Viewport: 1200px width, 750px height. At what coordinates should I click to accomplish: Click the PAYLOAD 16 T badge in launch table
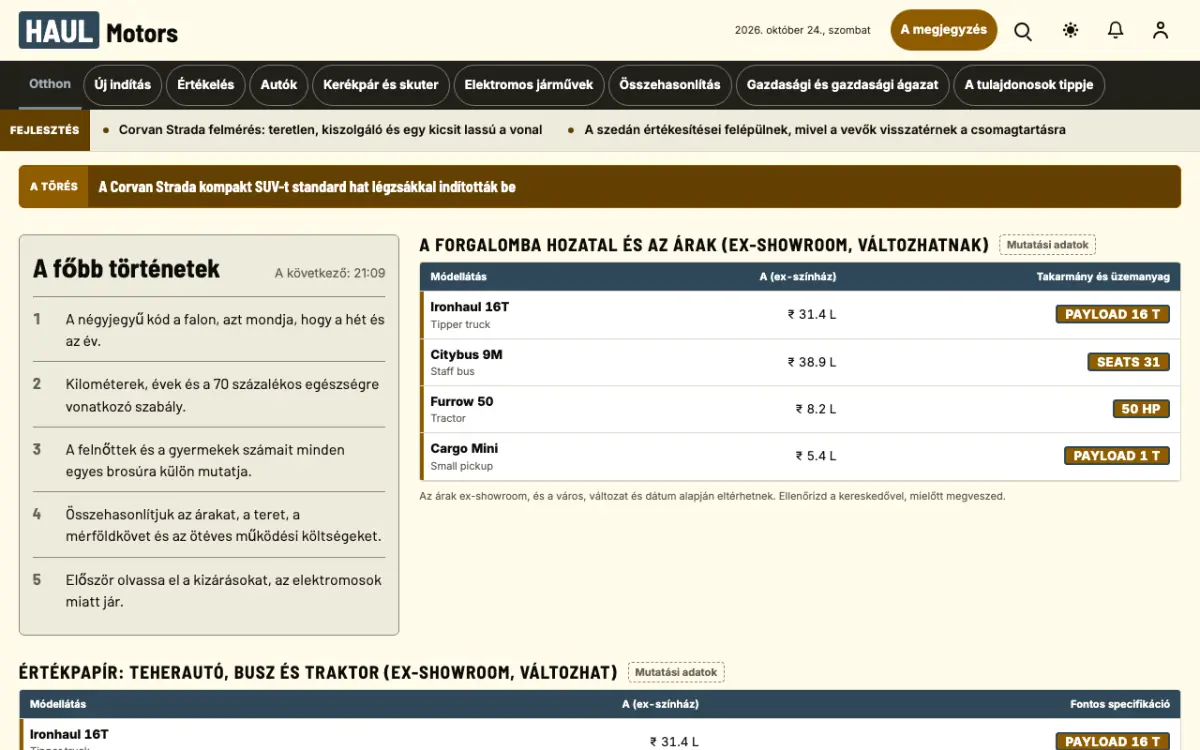1113,314
